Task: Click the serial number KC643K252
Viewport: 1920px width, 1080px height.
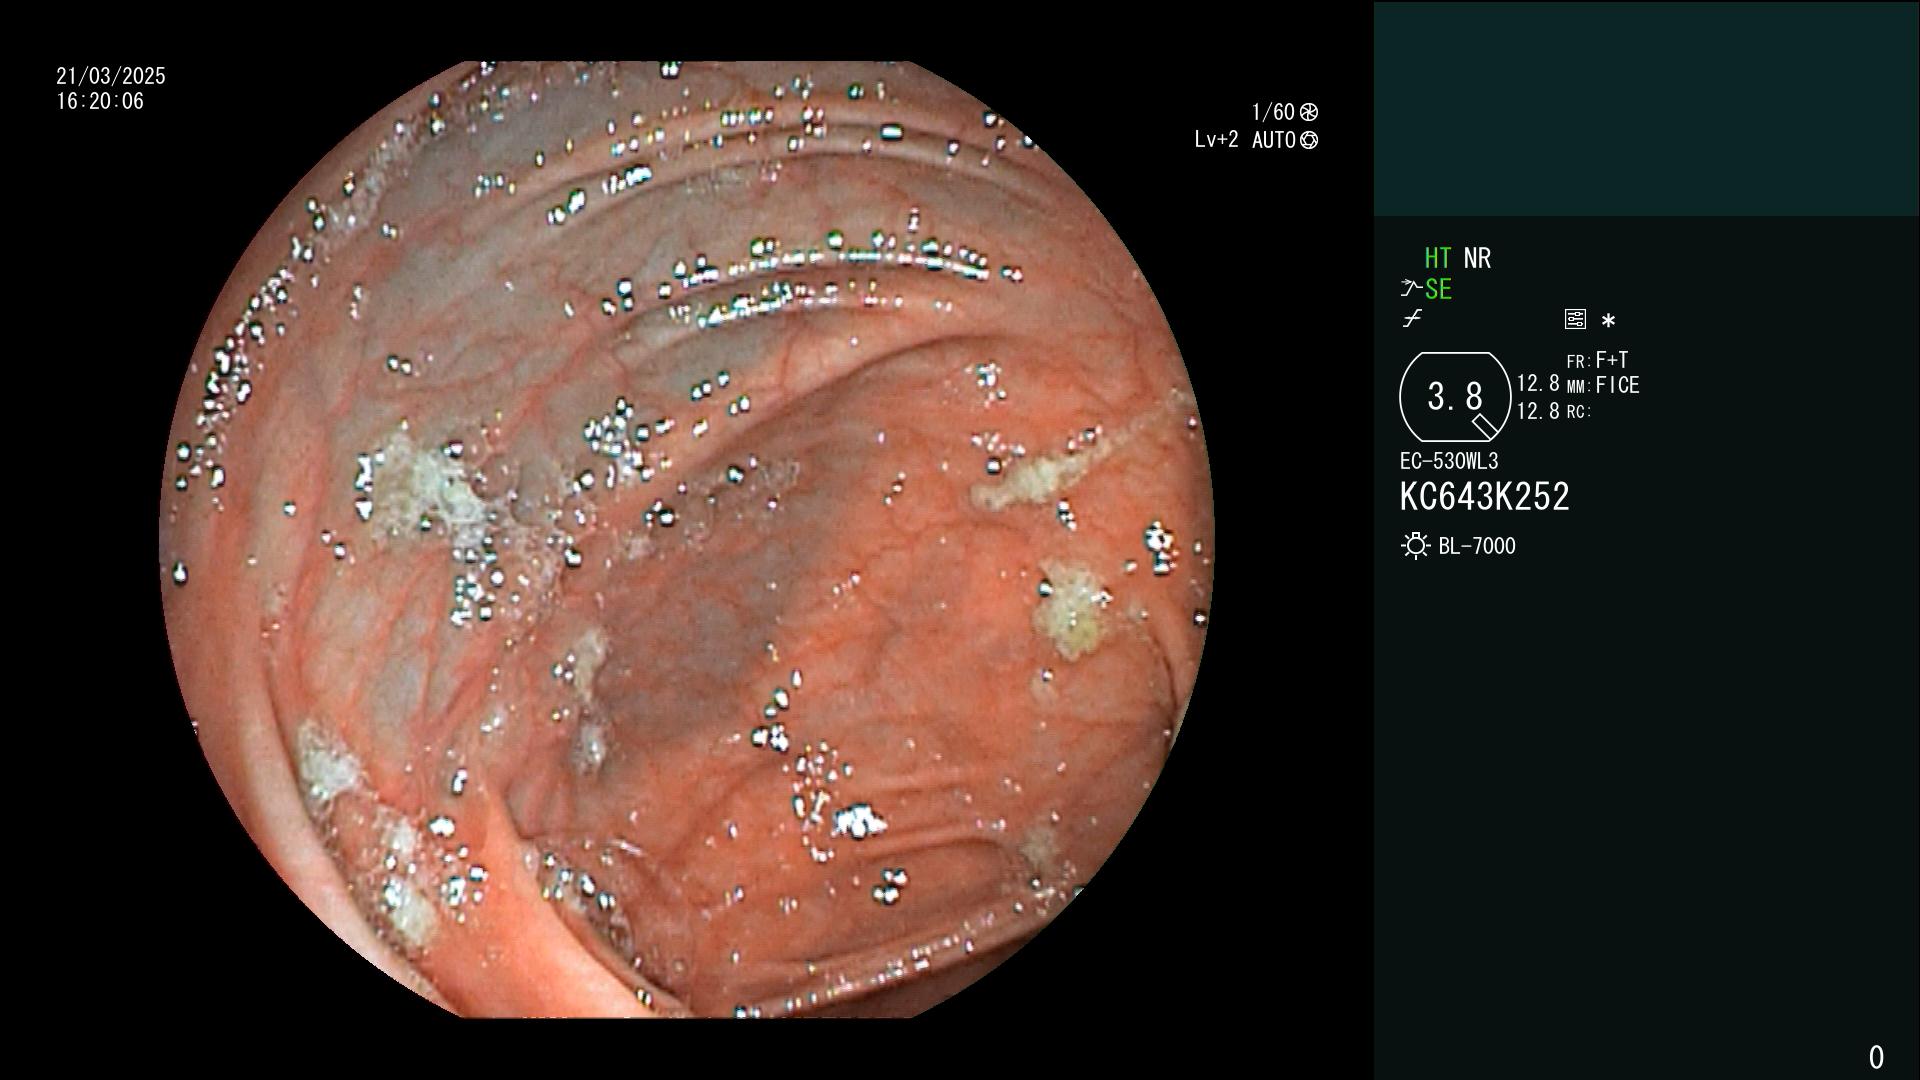Action: tap(1484, 497)
